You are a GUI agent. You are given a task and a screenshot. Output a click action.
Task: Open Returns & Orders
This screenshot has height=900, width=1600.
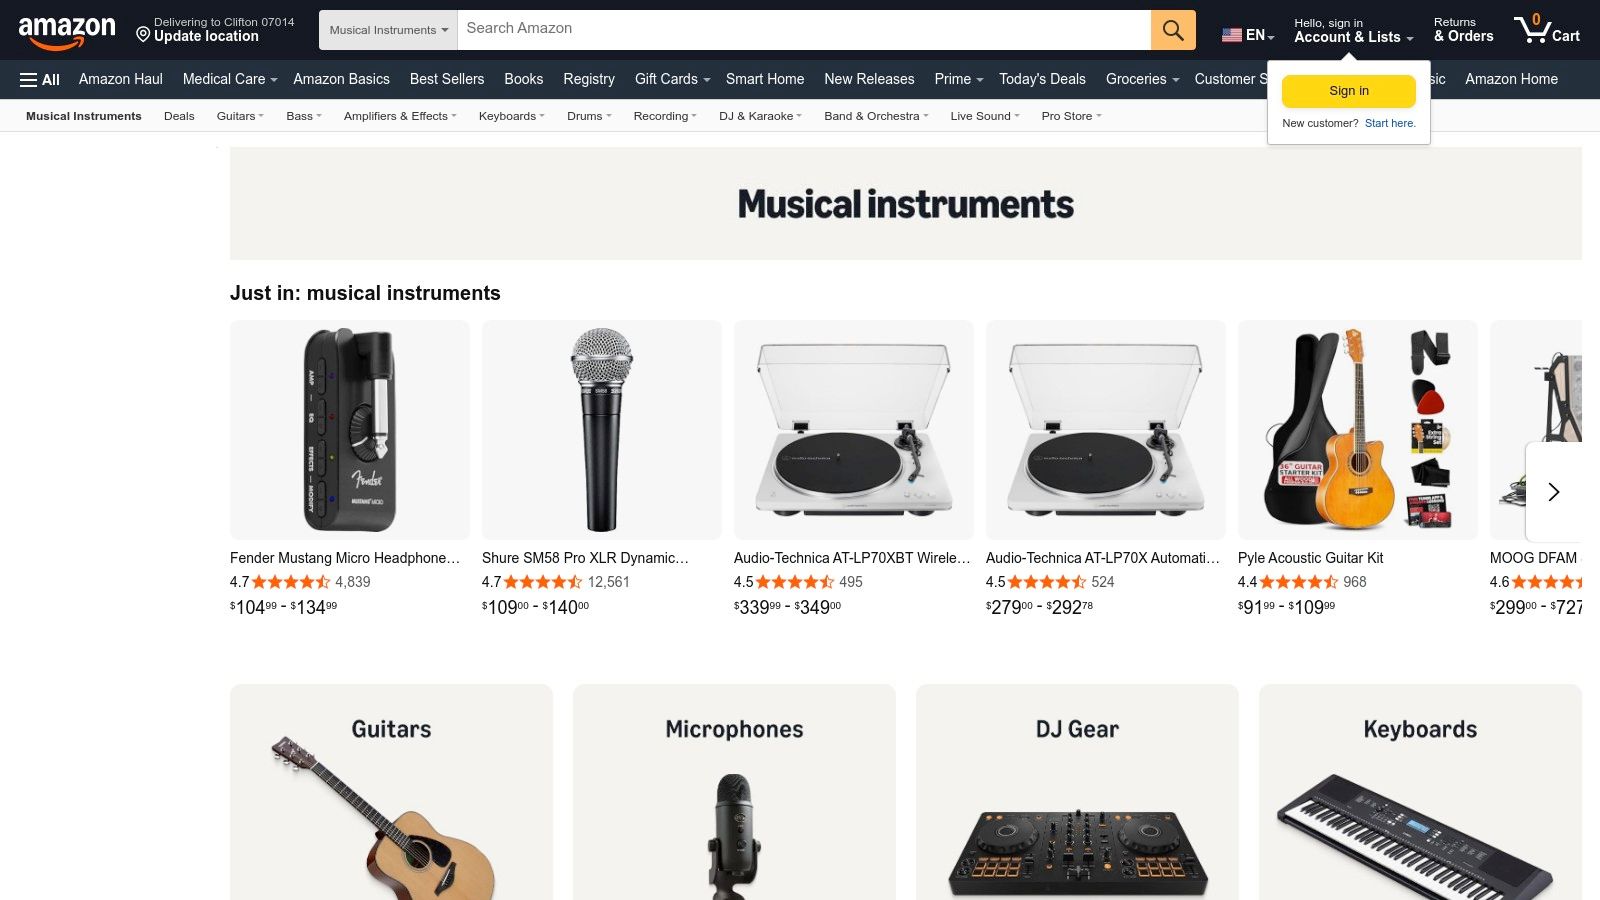(1463, 29)
